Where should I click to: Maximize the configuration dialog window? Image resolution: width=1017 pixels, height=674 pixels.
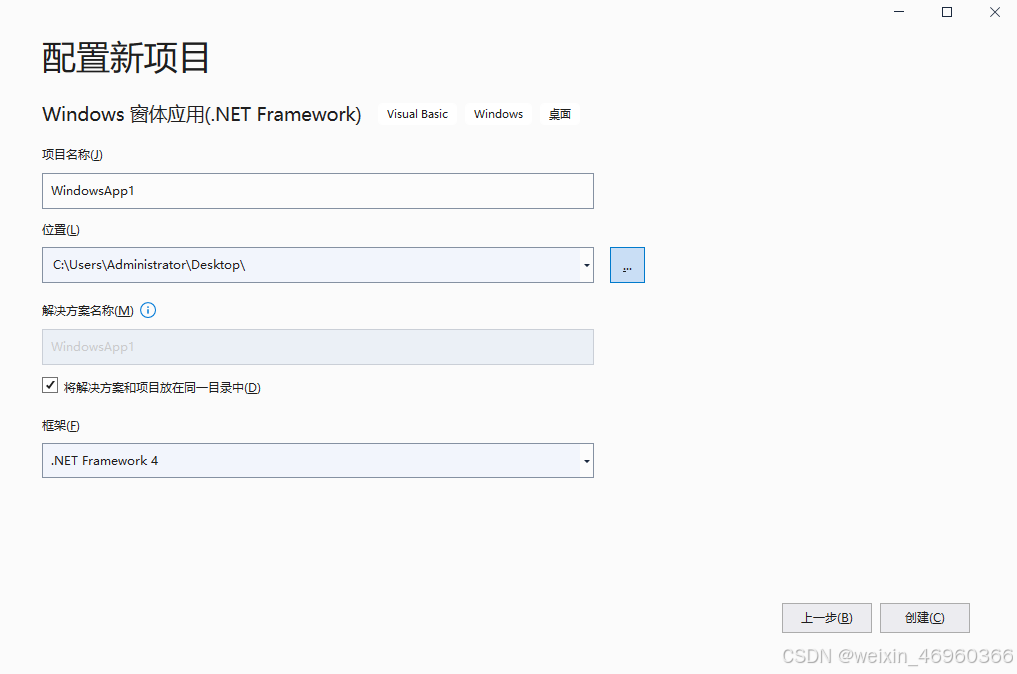click(947, 12)
